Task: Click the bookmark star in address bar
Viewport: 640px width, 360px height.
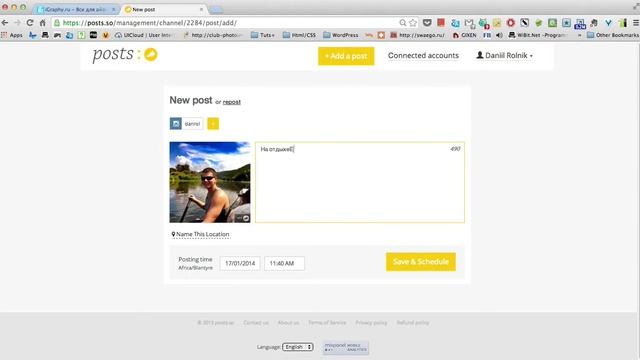Action: (x=413, y=23)
